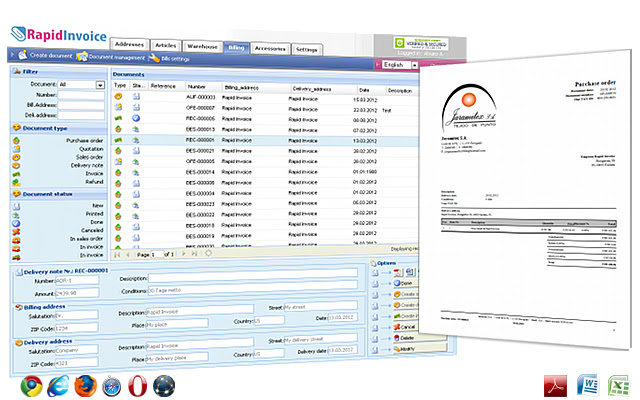
Task: Click the Done status icon of REC-000006
Action: pyautogui.click(x=136, y=118)
